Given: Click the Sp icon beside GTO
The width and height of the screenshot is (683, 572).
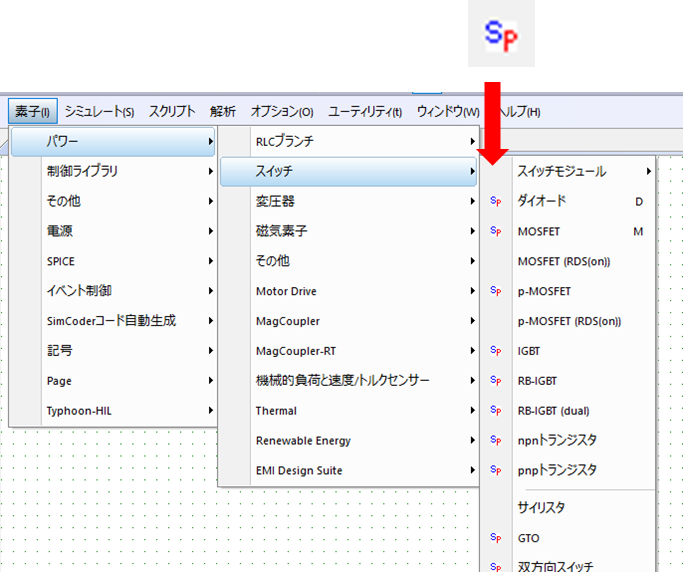Looking at the screenshot, I should coord(495,538).
